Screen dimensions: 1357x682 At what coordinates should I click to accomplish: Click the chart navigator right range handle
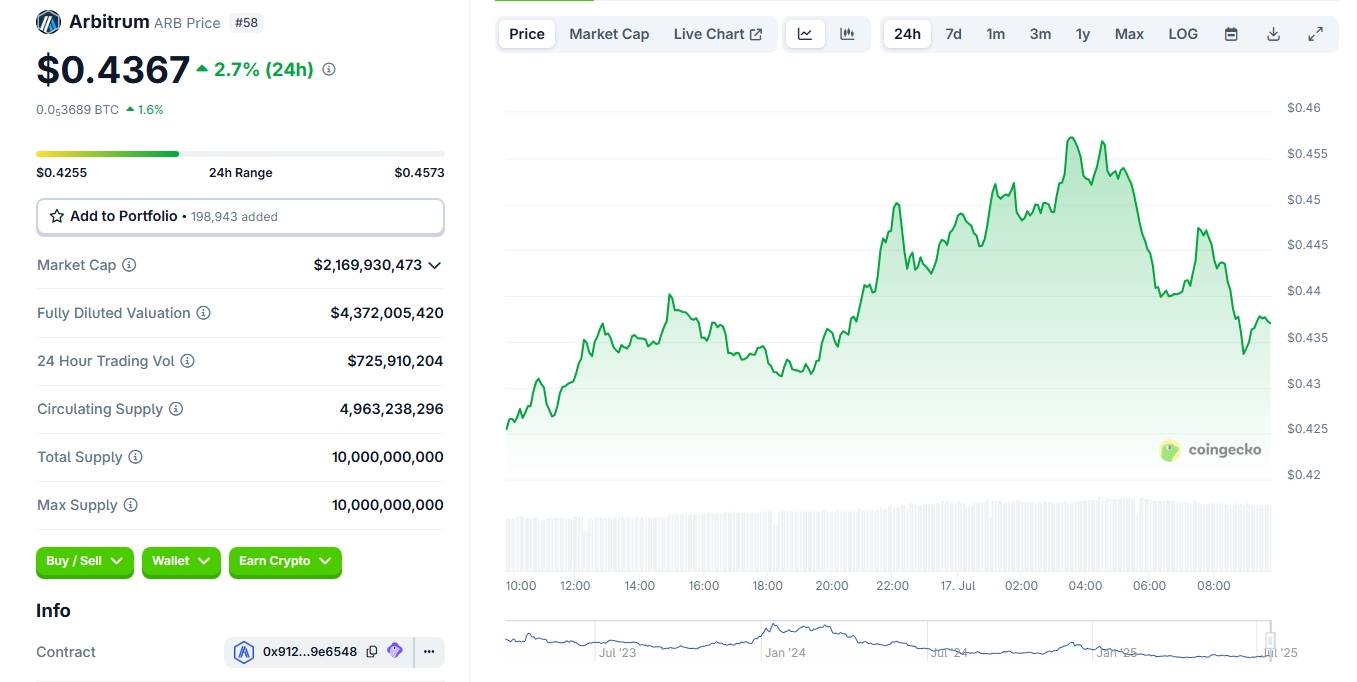tap(1270, 641)
